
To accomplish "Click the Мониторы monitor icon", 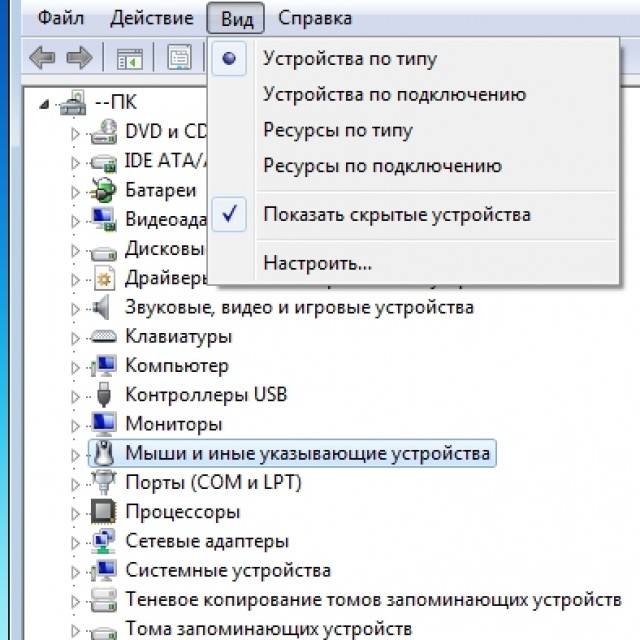I will [104, 424].
